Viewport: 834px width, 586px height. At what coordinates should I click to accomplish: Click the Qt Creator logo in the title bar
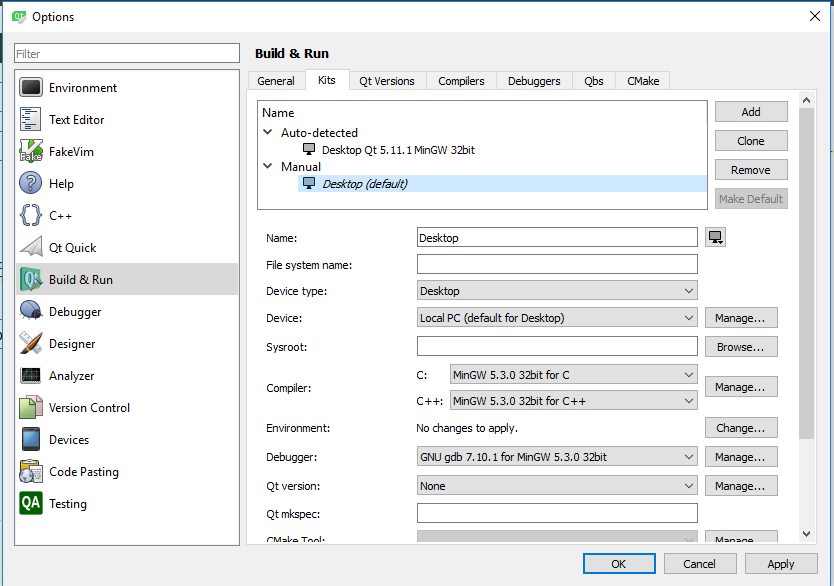(19, 16)
